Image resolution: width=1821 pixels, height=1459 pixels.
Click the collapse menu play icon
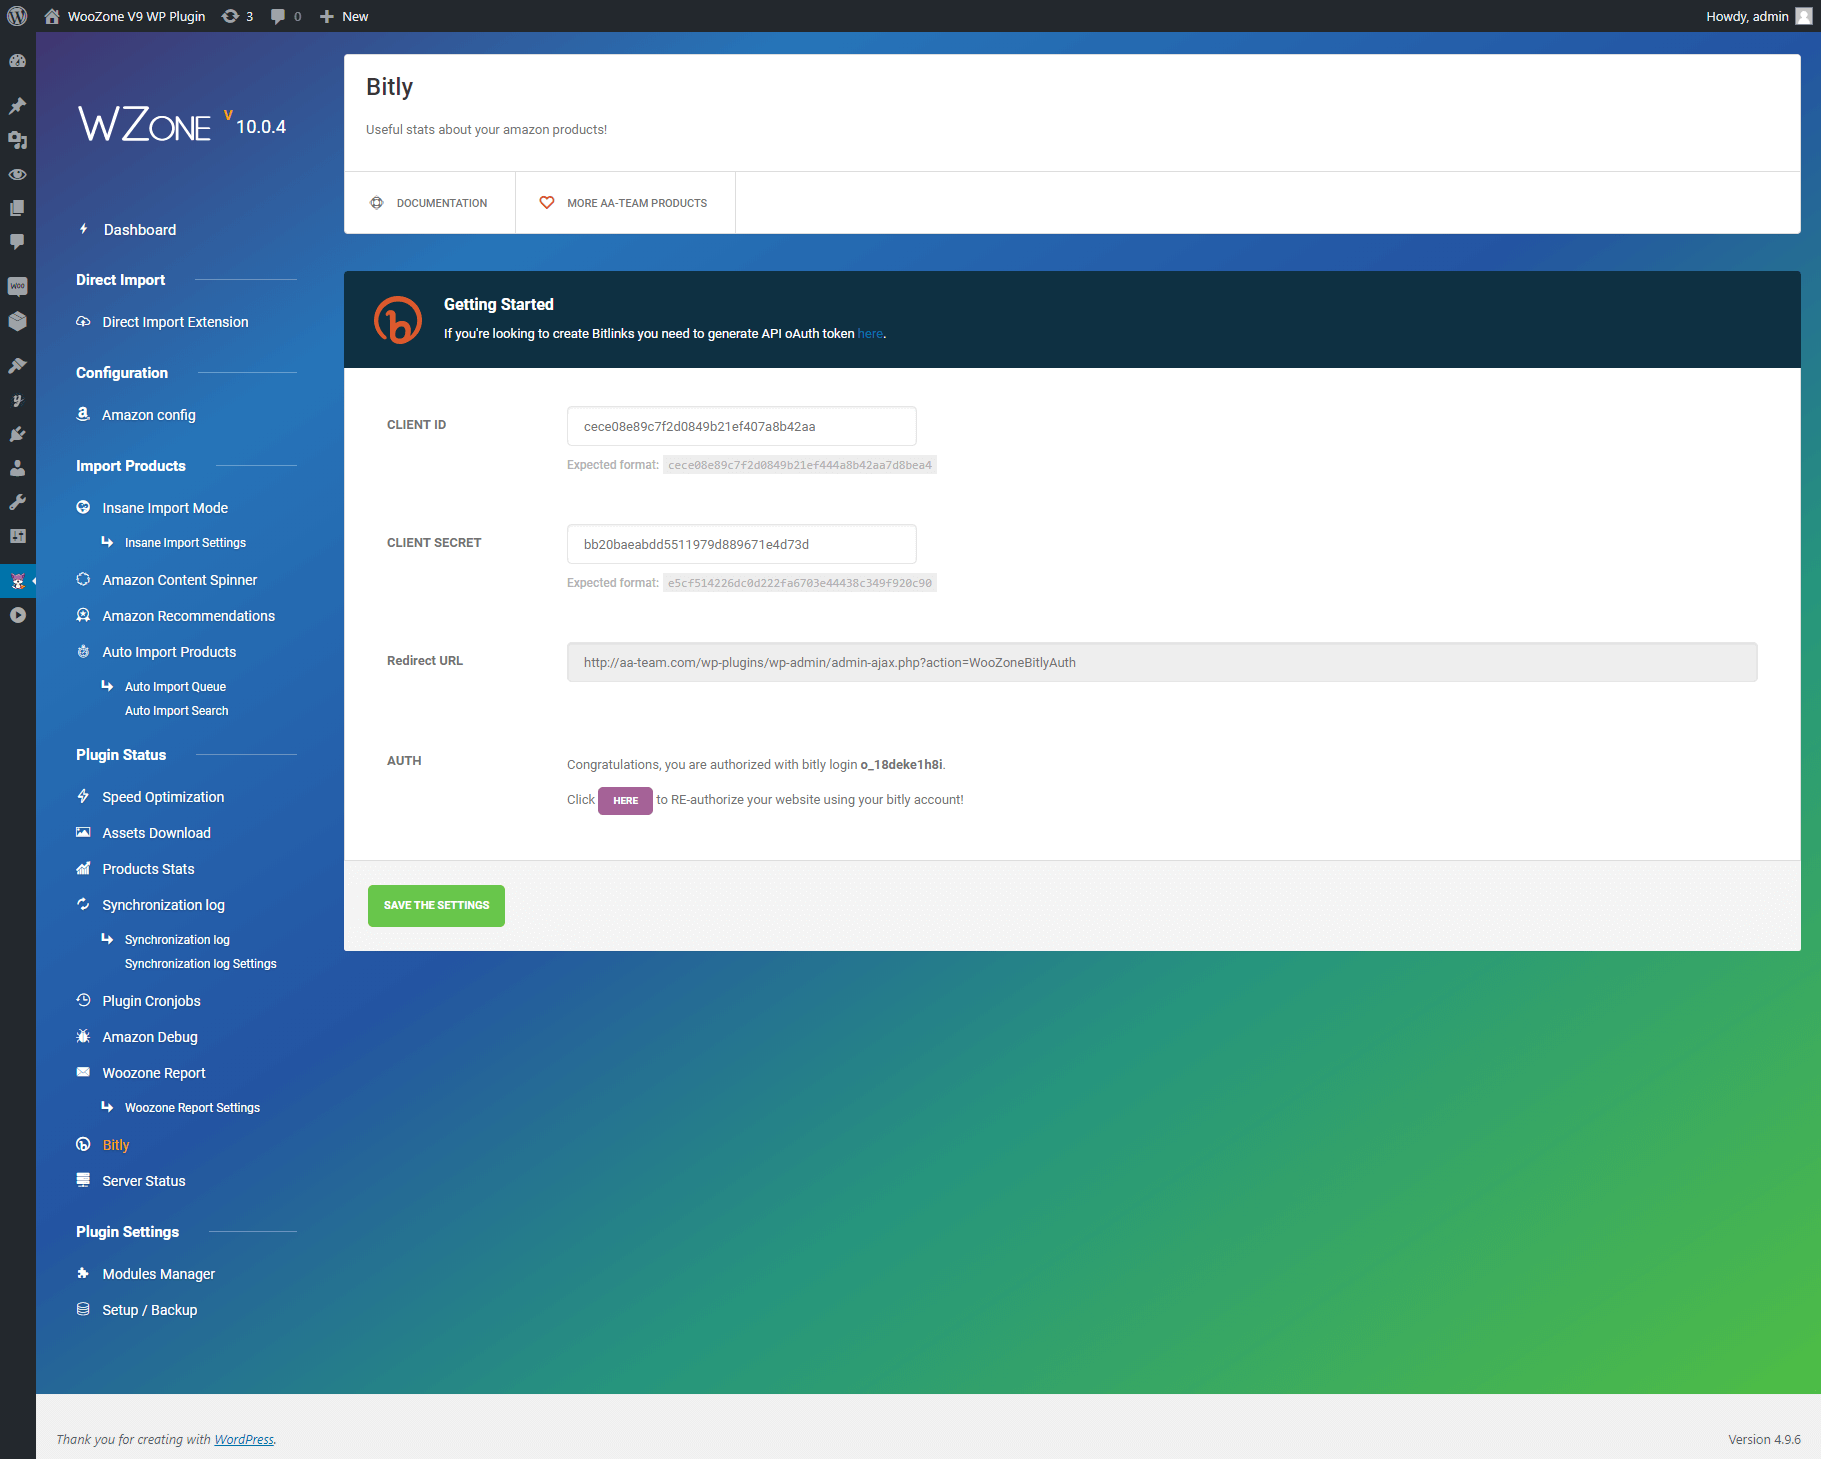pos(17,615)
